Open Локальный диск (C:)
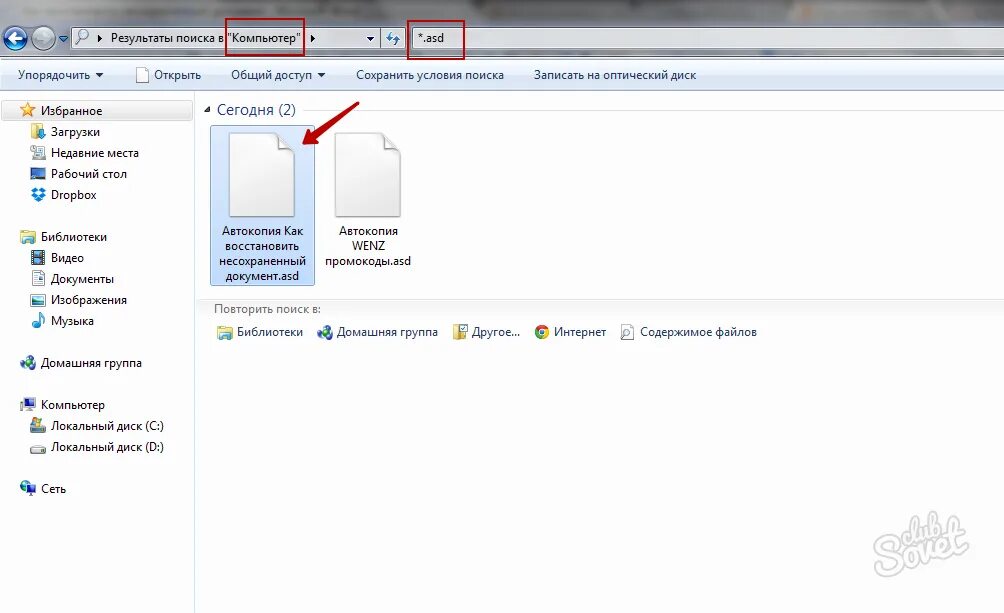Image resolution: width=1004 pixels, height=613 pixels. pos(107,426)
